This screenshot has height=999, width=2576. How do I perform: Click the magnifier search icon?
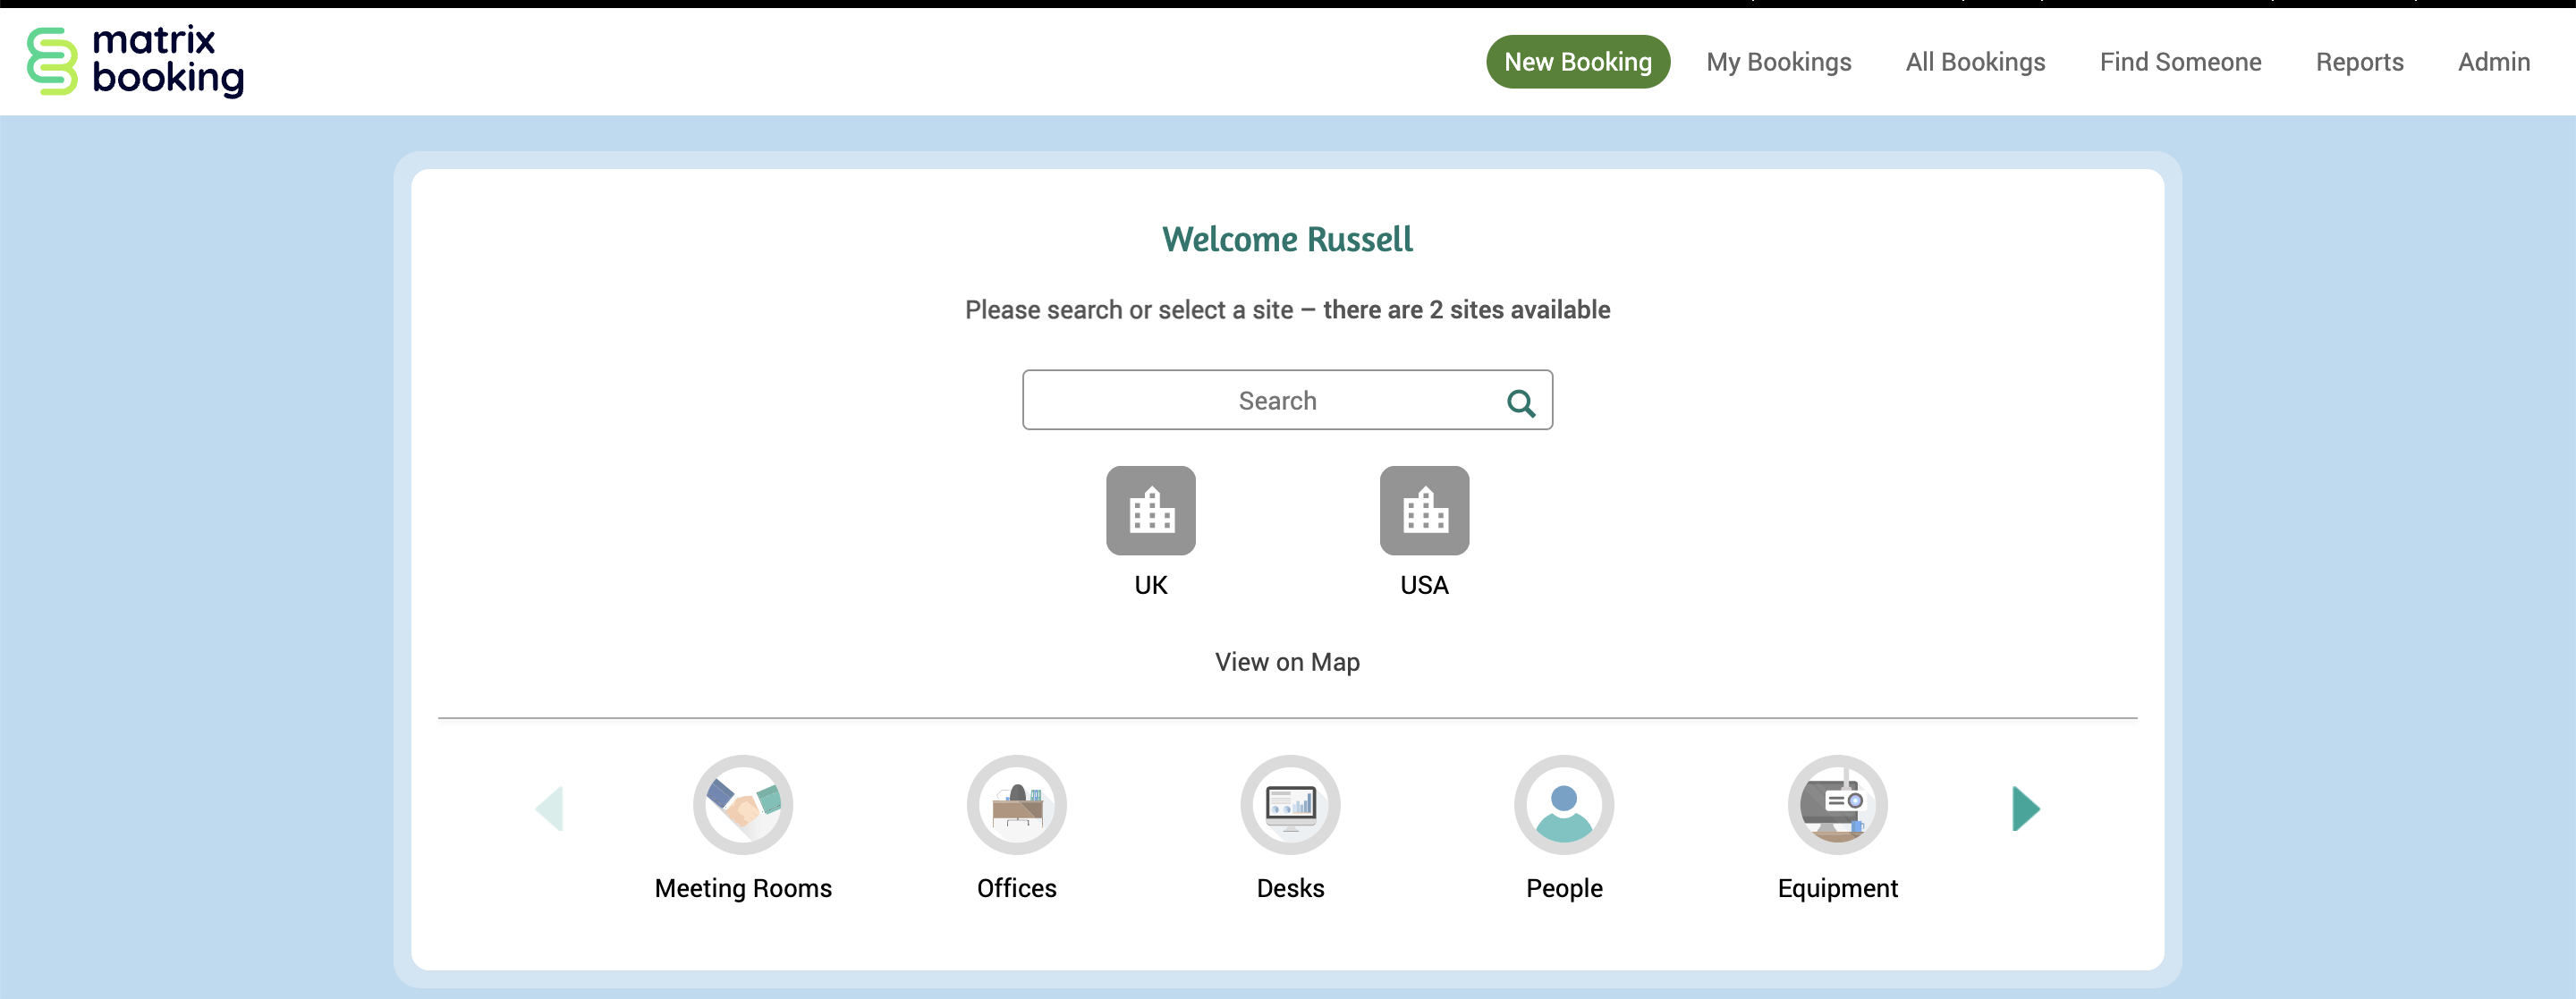[x=1520, y=402]
